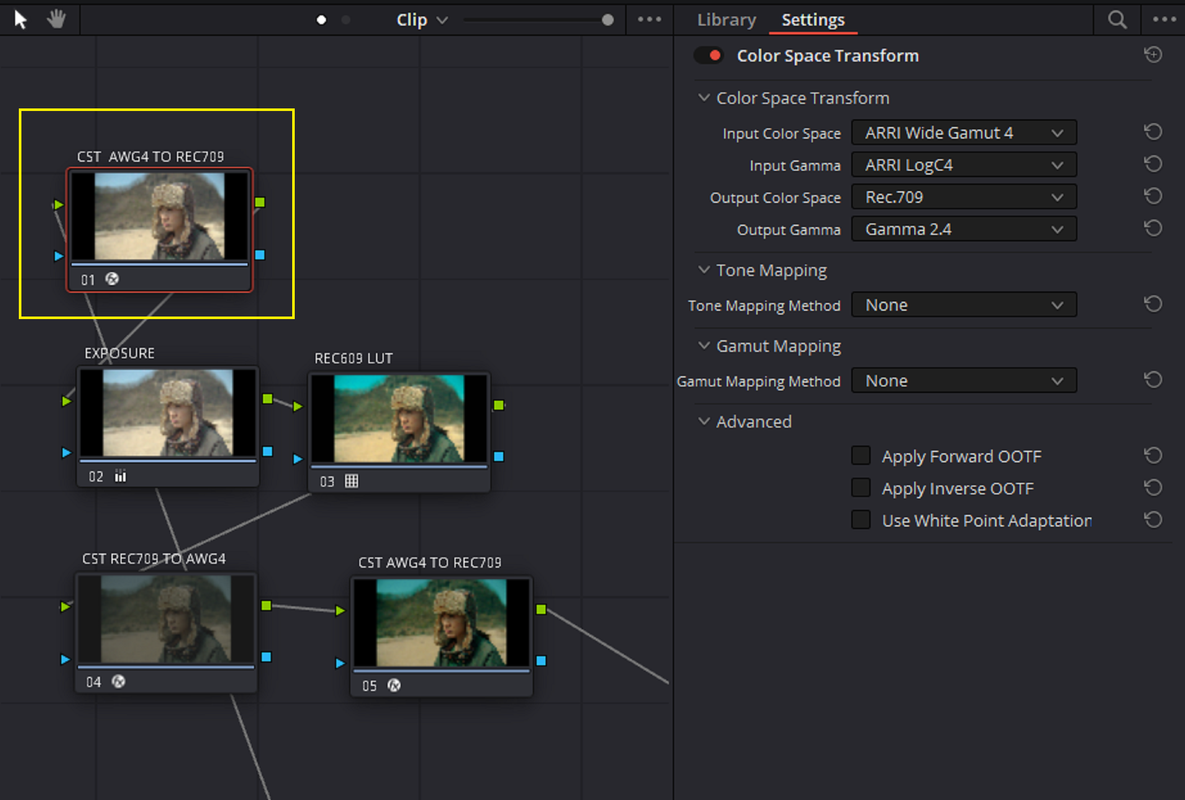The image size is (1185, 800).
Task: Reset the Input Color Space value
Action: coord(1153,132)
